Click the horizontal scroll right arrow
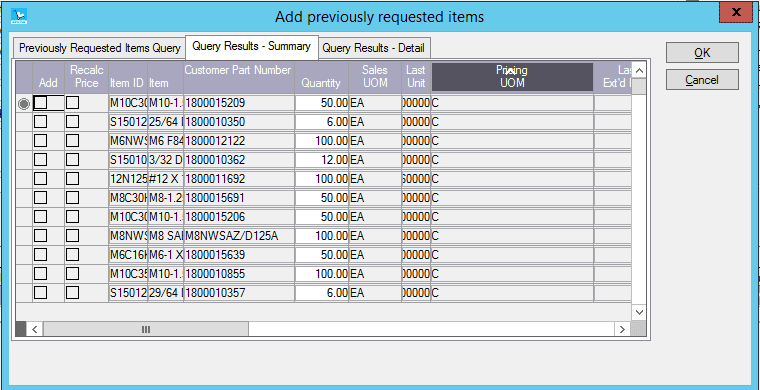The image size is (760, 390). (622, 329)
